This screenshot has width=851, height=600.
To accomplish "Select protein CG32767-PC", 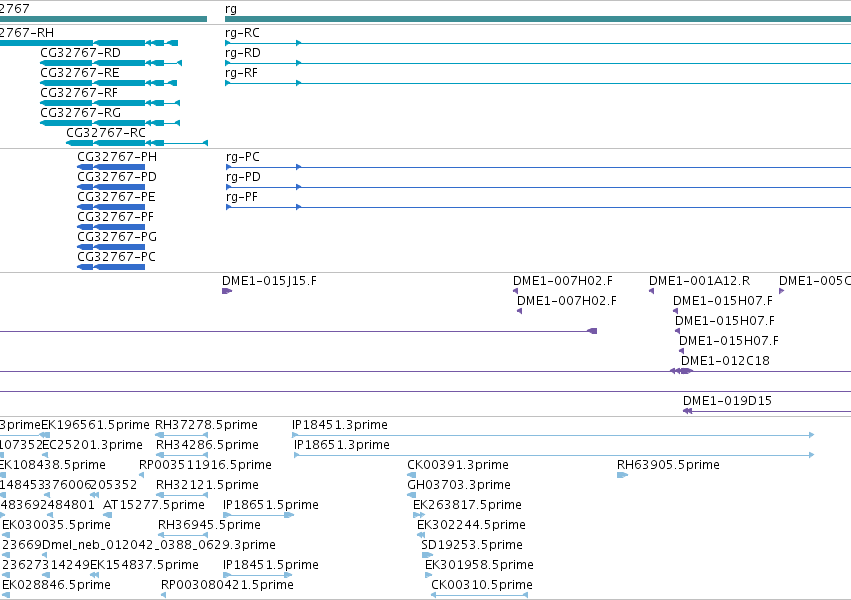I will [x=111, y=267].
